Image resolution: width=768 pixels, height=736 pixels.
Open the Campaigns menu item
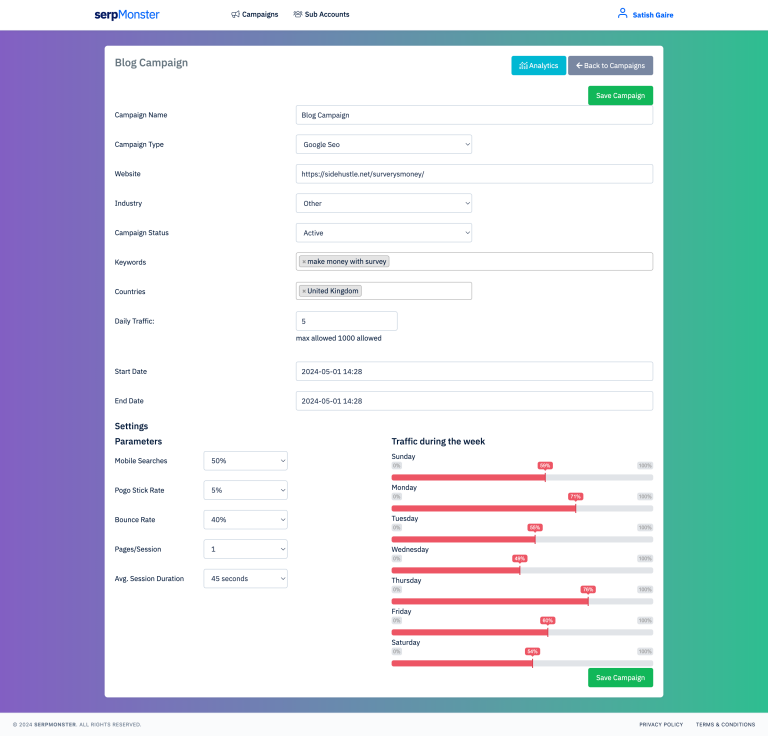[x=255, y=15]
